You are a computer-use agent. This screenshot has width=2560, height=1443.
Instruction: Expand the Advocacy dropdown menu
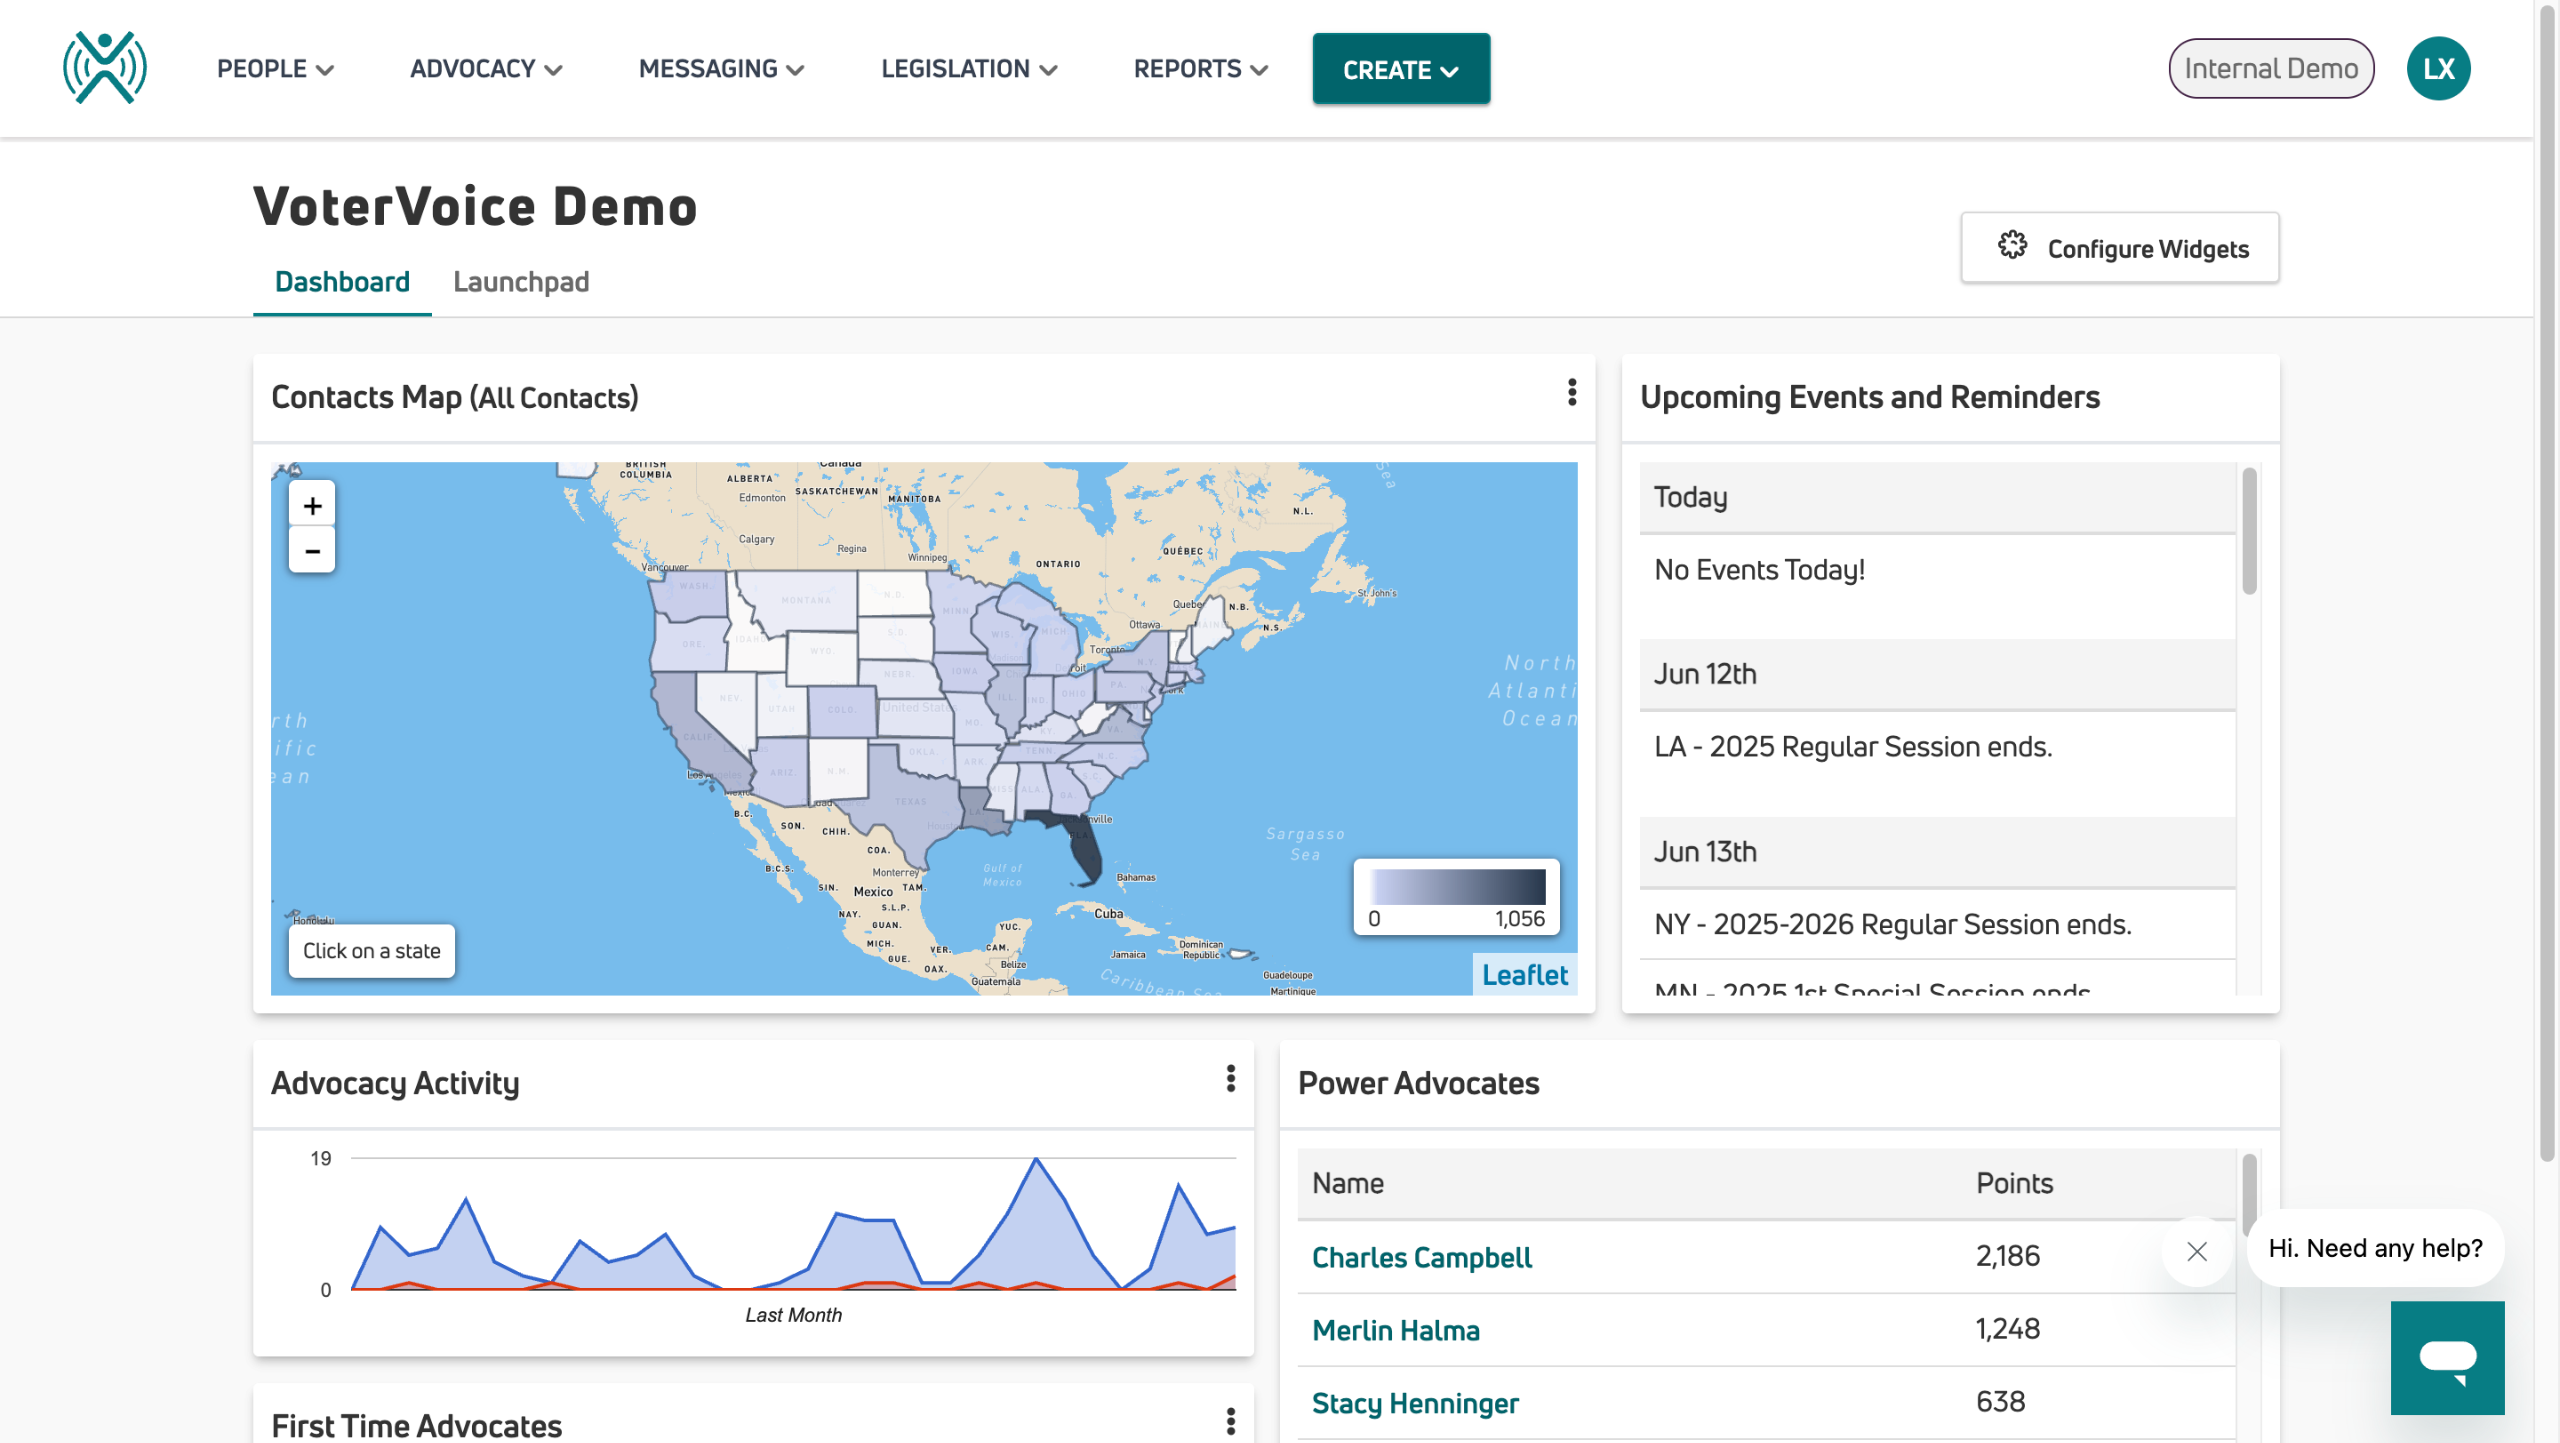486,69
